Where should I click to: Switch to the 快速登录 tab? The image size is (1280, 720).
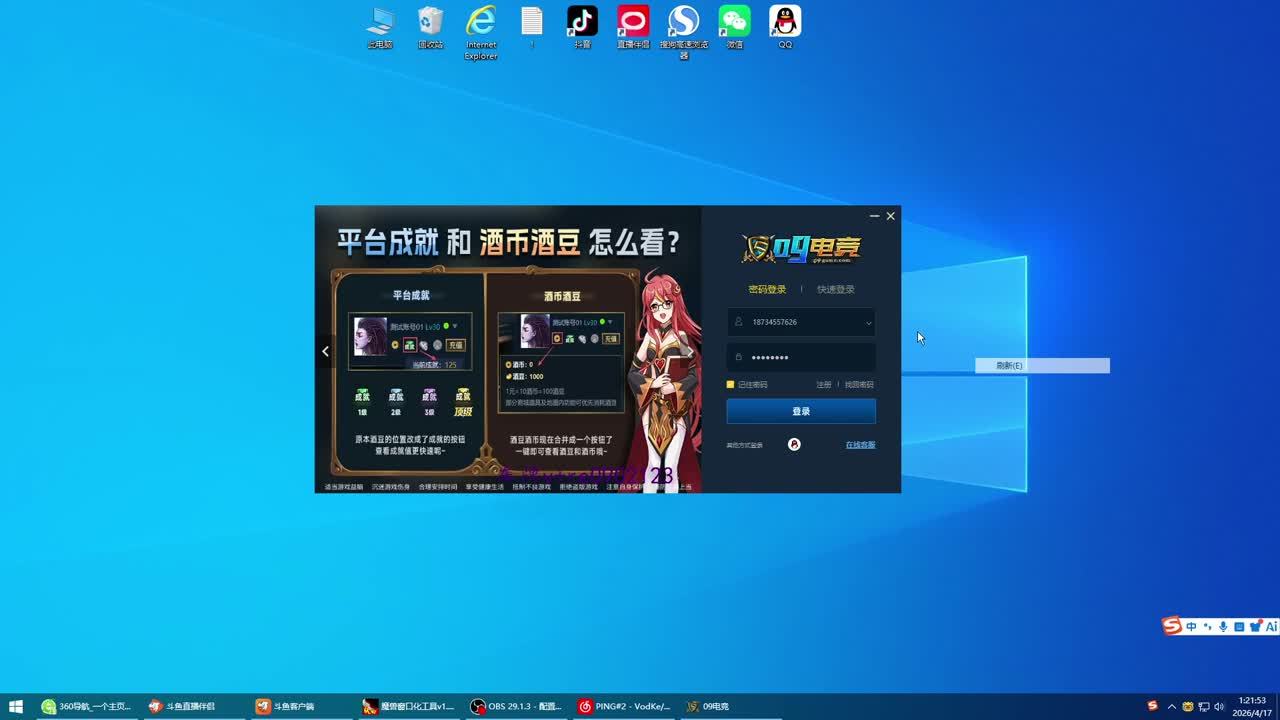(835, 290)
